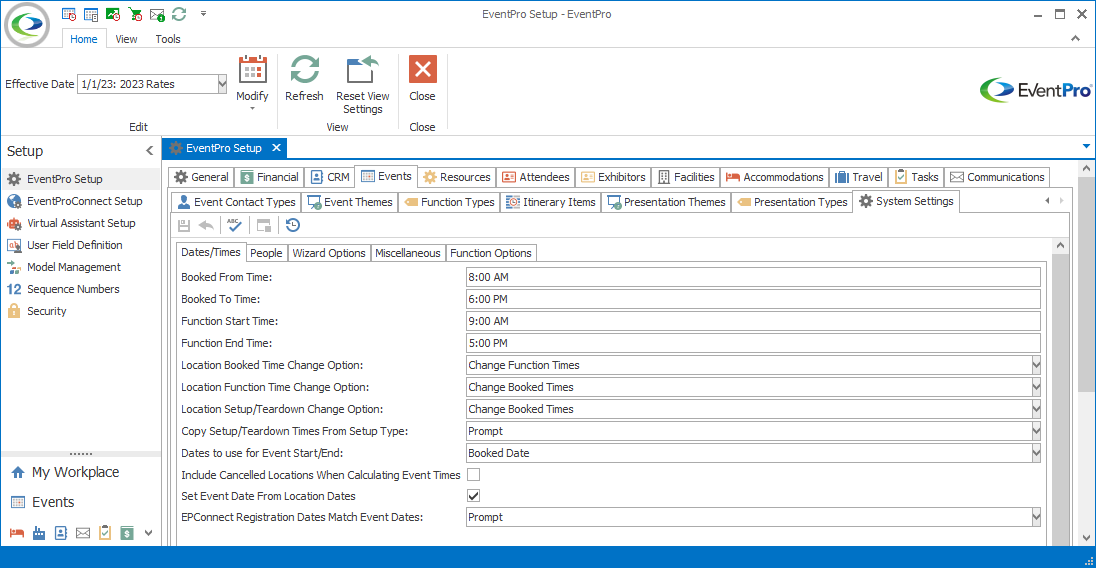This screenshot has width=1096, height=568.
Task: Open EPConnect Registration Dates dropdown
Action: coord(1036,517)
